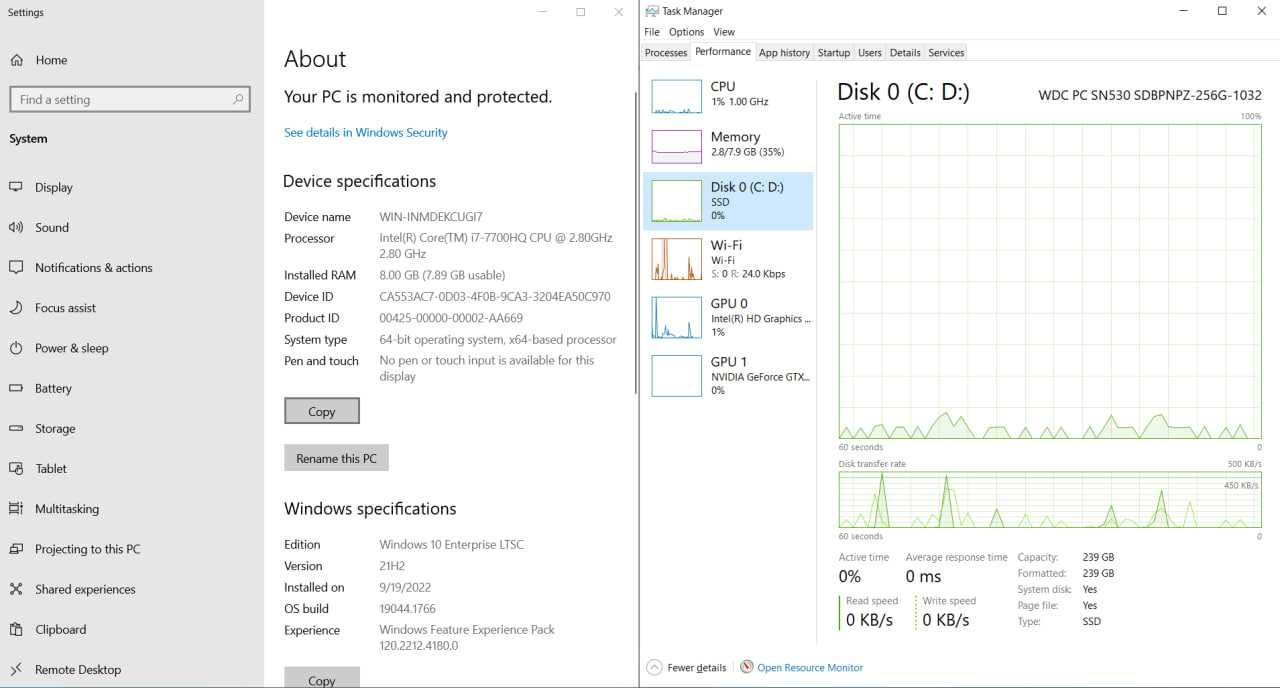The image size is (1280, 688).
Task: Click the Focus assist moon icon
Action: [x=16, y=308]
